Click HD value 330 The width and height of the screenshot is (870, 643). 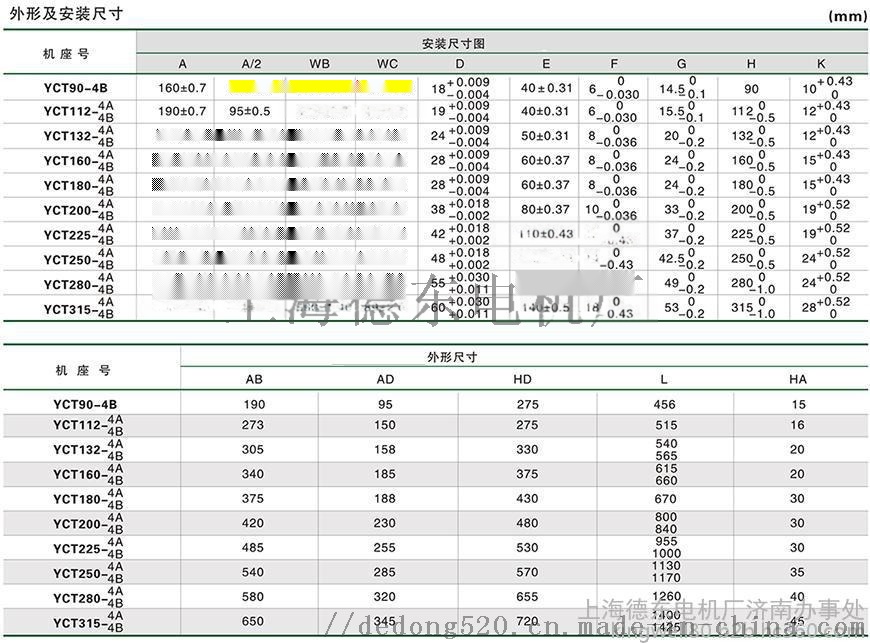point(527,449)
